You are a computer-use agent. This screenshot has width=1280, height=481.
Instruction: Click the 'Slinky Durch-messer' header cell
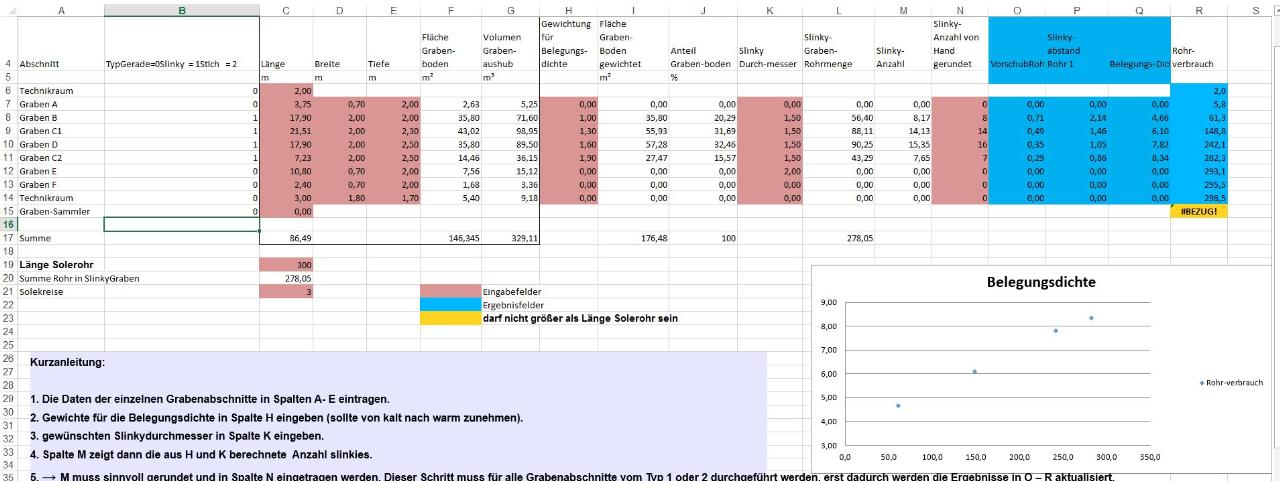(769, 57)
